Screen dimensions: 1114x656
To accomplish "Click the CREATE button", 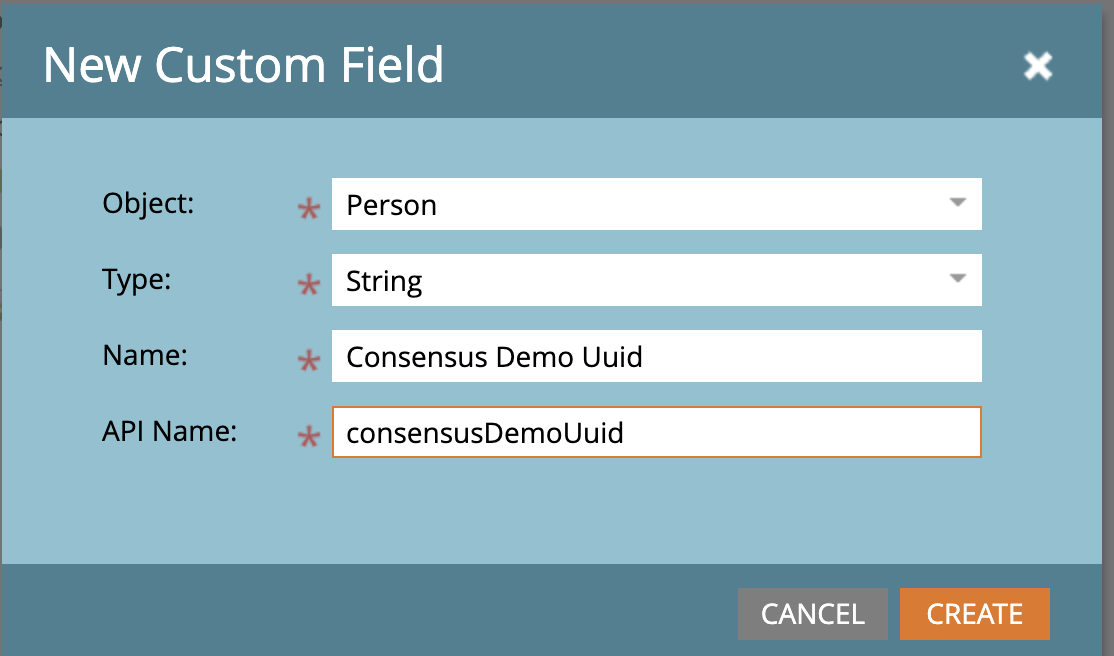I will coord(975,614).
